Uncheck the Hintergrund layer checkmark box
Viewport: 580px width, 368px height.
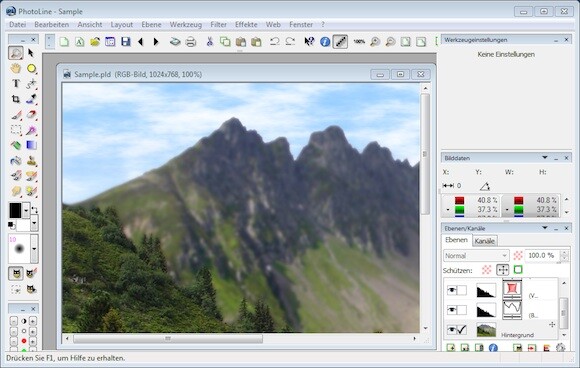(x=462, y=329)
